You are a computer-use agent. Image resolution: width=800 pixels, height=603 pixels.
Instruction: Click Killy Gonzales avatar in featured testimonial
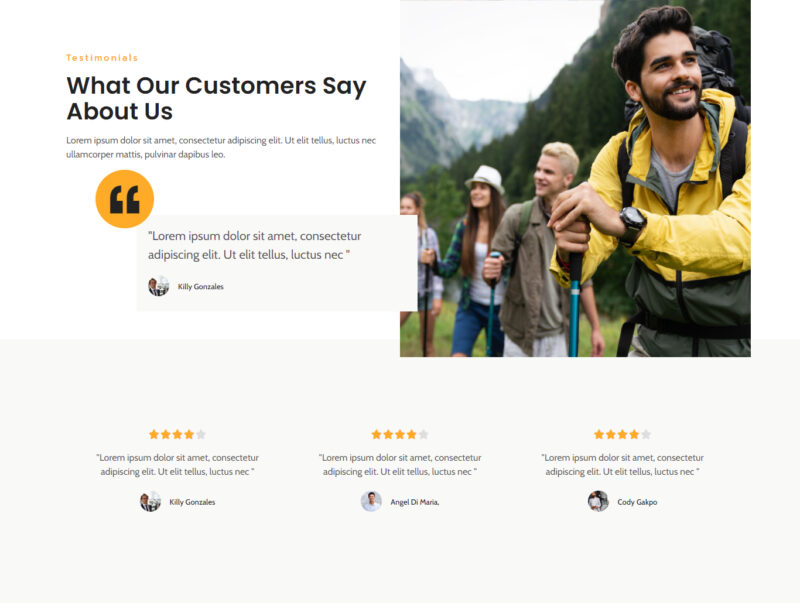[158, 286]
